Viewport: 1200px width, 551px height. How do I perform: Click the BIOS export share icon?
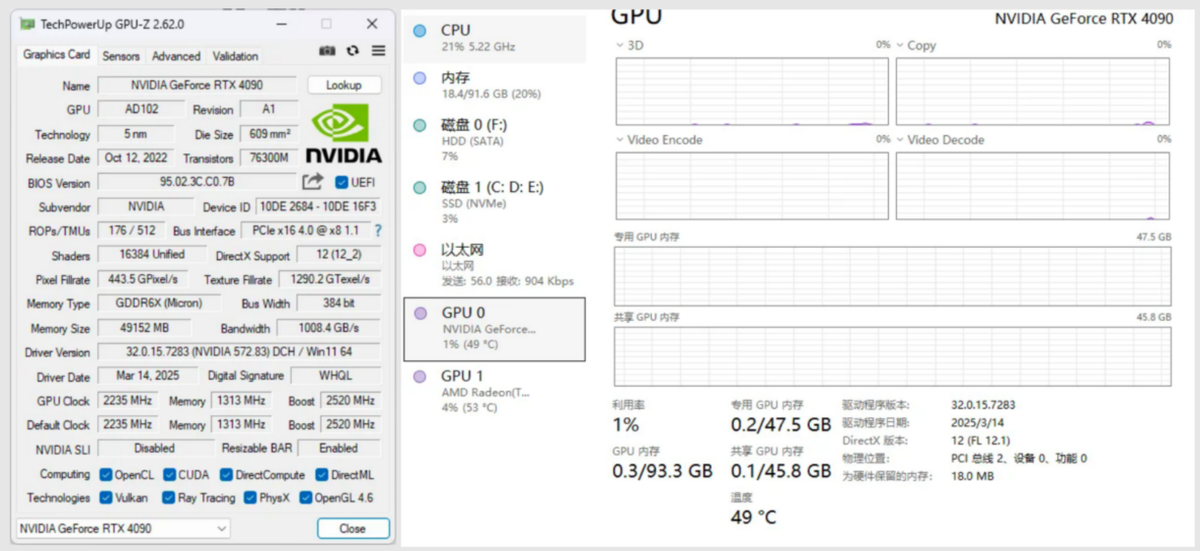click(x=313, y=182)
